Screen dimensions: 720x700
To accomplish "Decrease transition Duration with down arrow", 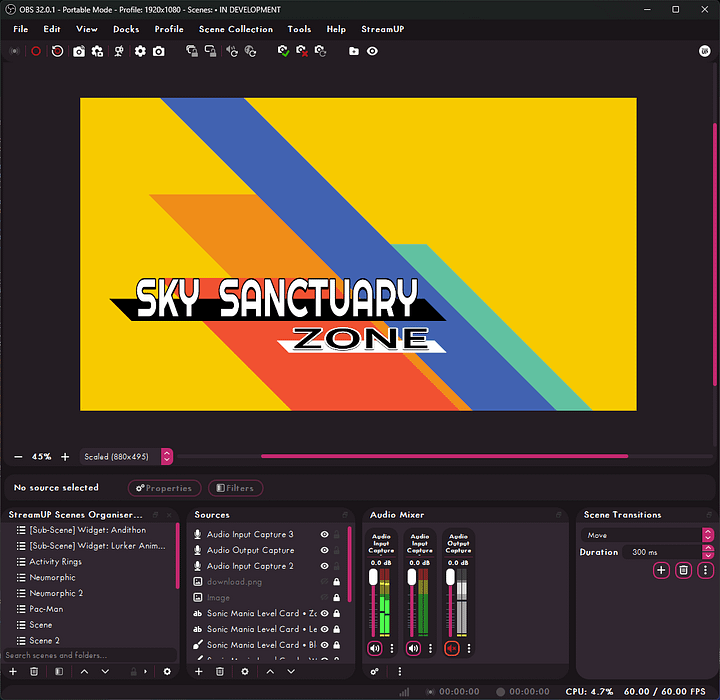I will (709, 555).
